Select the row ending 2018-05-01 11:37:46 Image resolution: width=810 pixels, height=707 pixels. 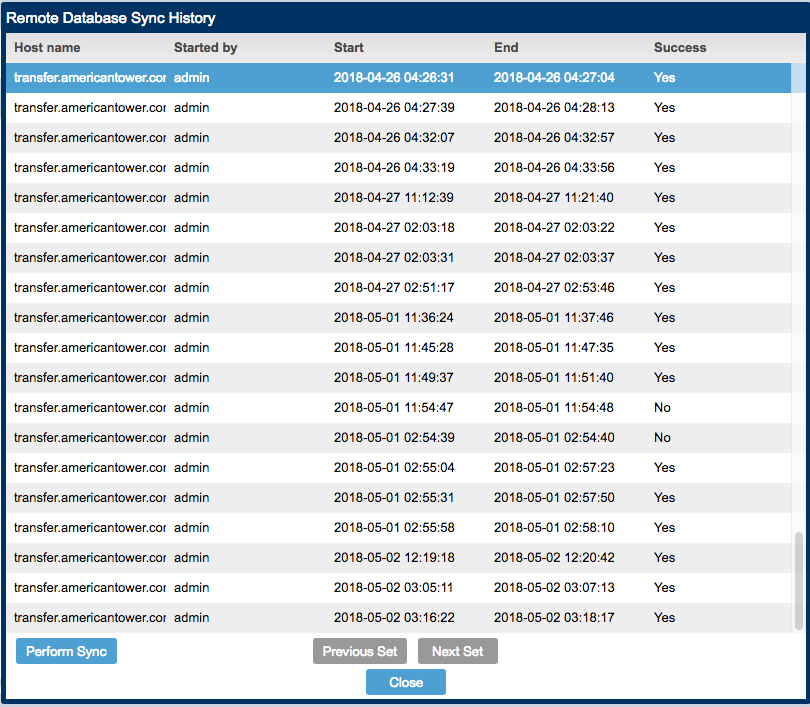click(x=554, y=318)
